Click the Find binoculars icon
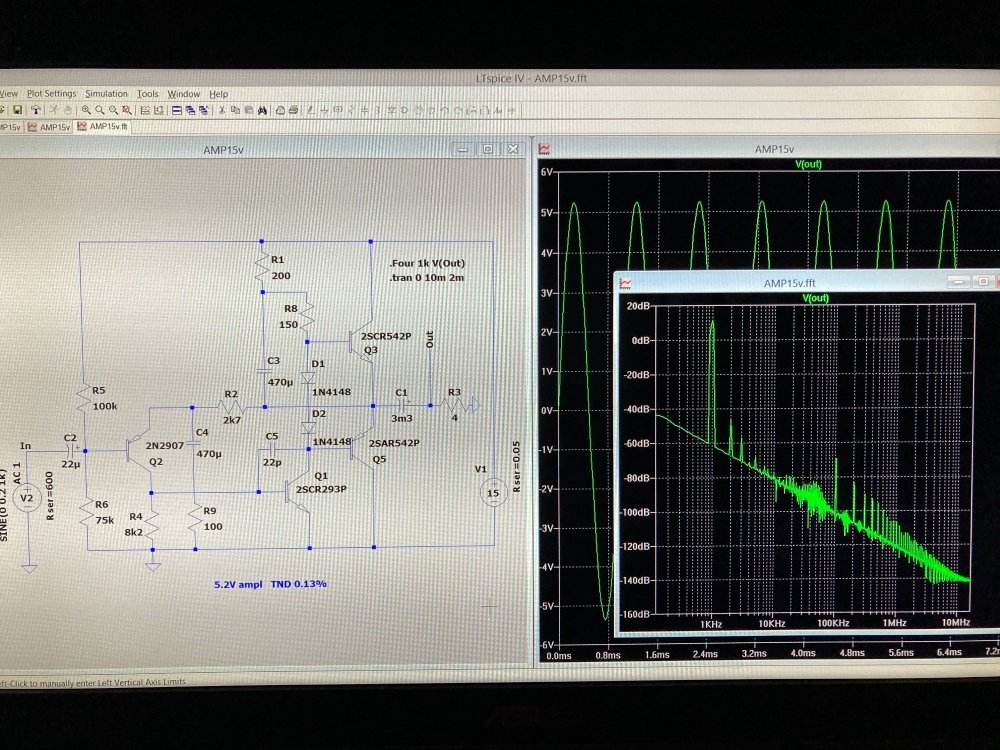The width and height of the screenshot is (1000, 750). tap(262, 110)
